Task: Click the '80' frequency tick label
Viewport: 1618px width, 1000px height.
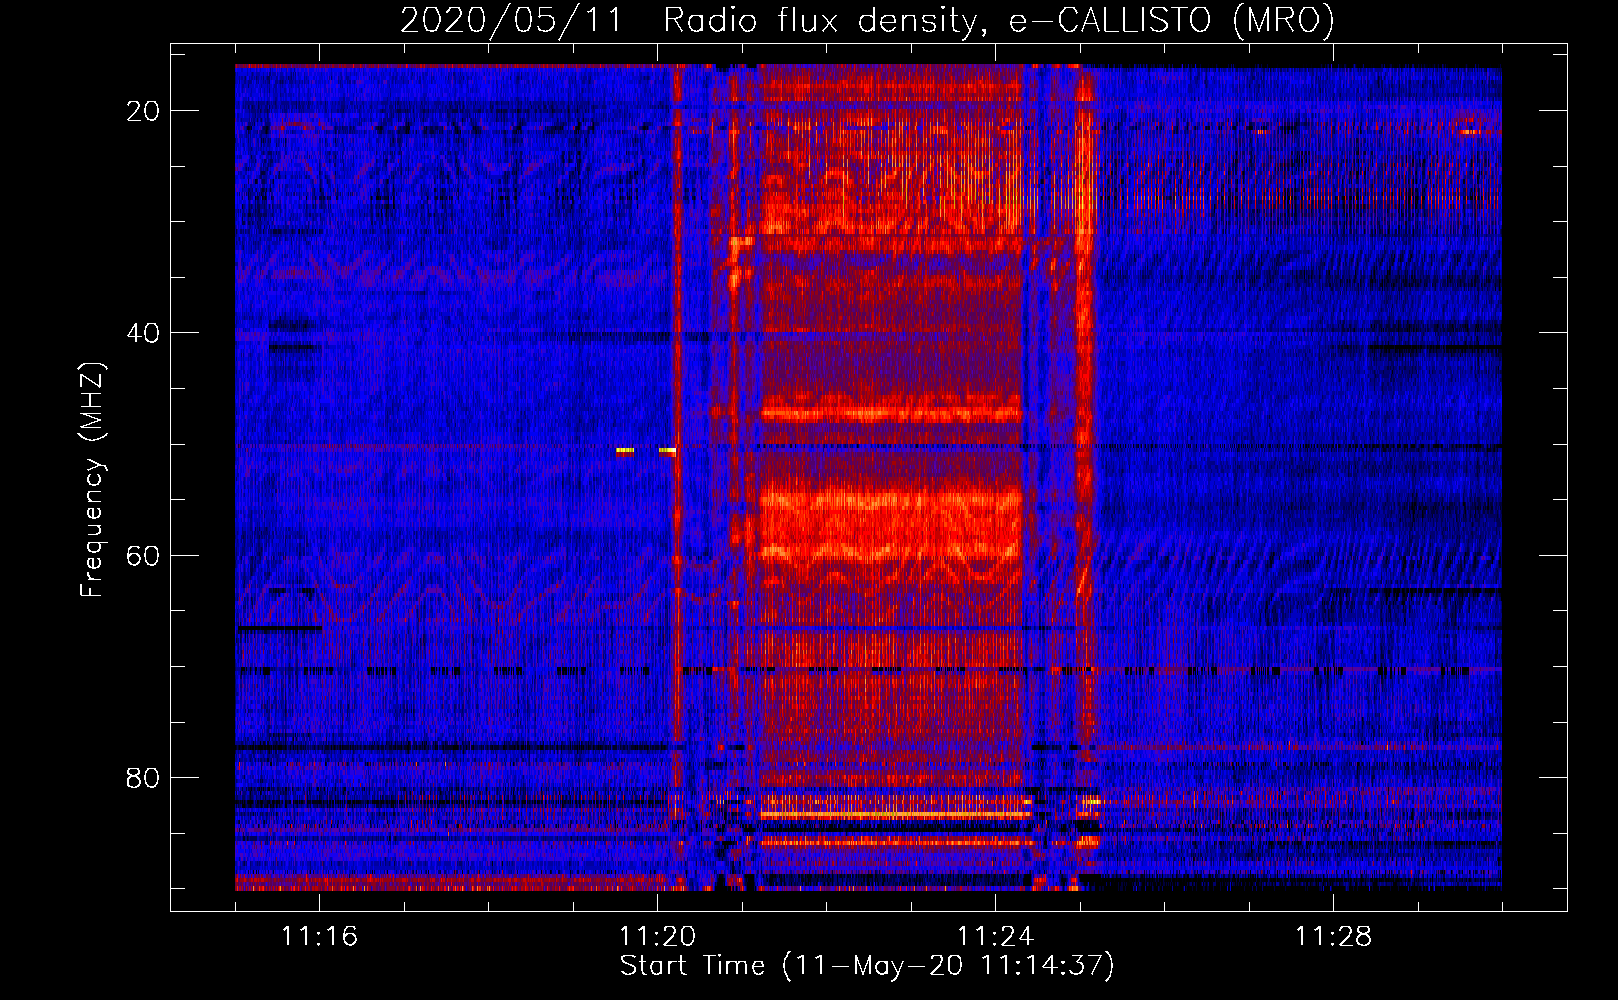Action: [144, 777]
